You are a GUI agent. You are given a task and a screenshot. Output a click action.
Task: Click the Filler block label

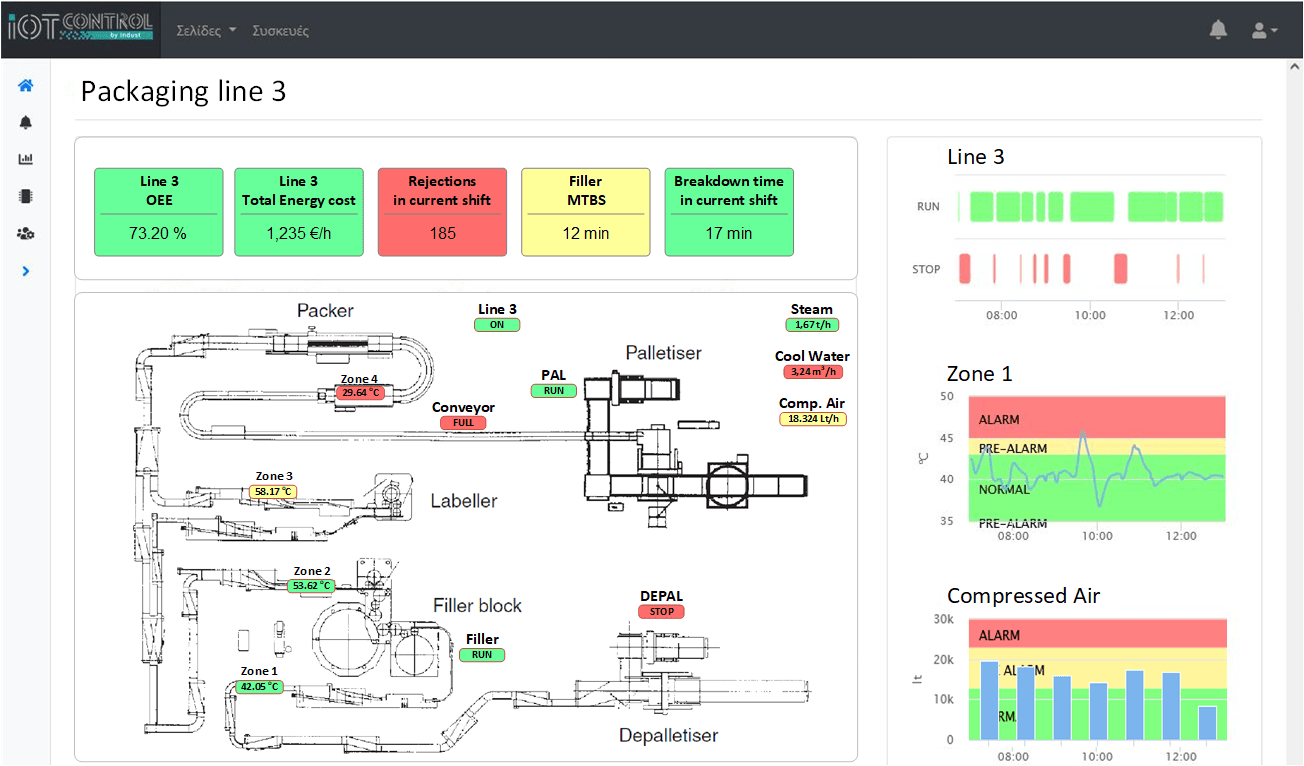(x=478, y=606)
